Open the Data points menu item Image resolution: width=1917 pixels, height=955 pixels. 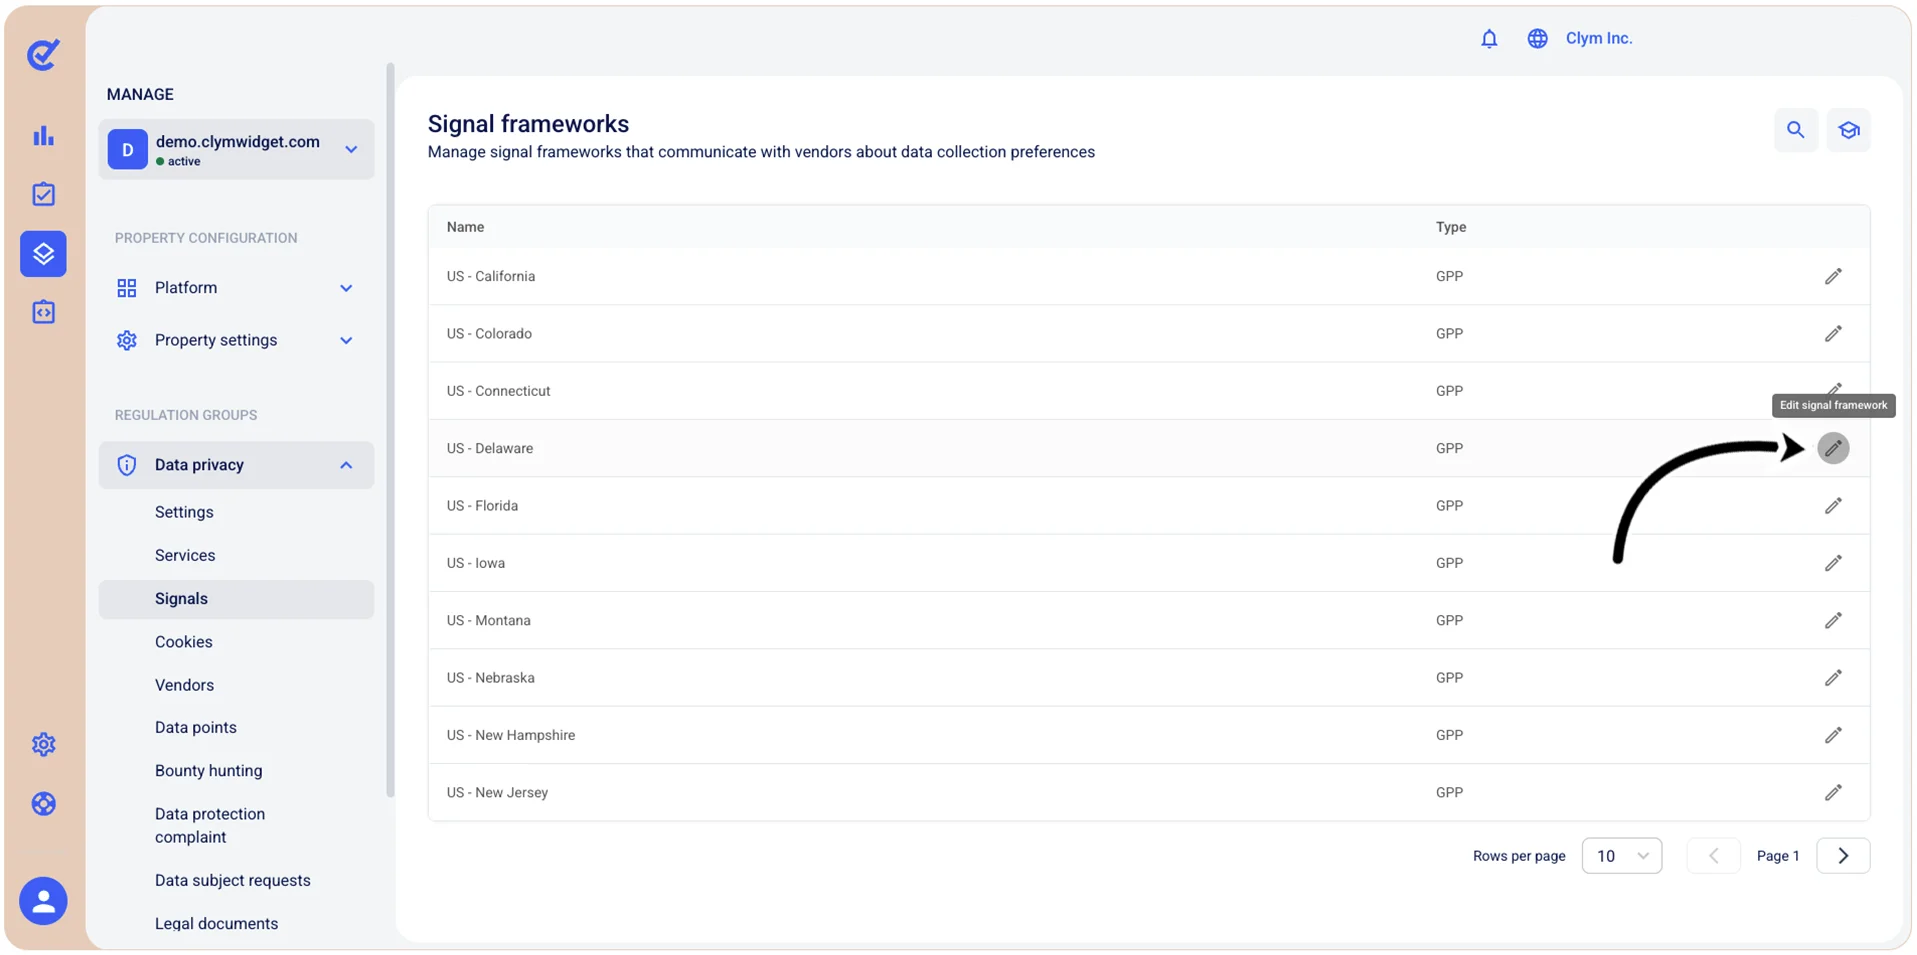coord(196,728)
